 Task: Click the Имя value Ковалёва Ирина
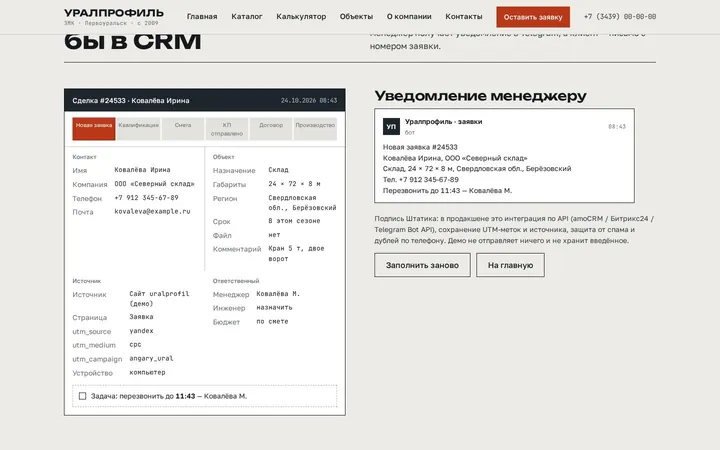(142, 170)
